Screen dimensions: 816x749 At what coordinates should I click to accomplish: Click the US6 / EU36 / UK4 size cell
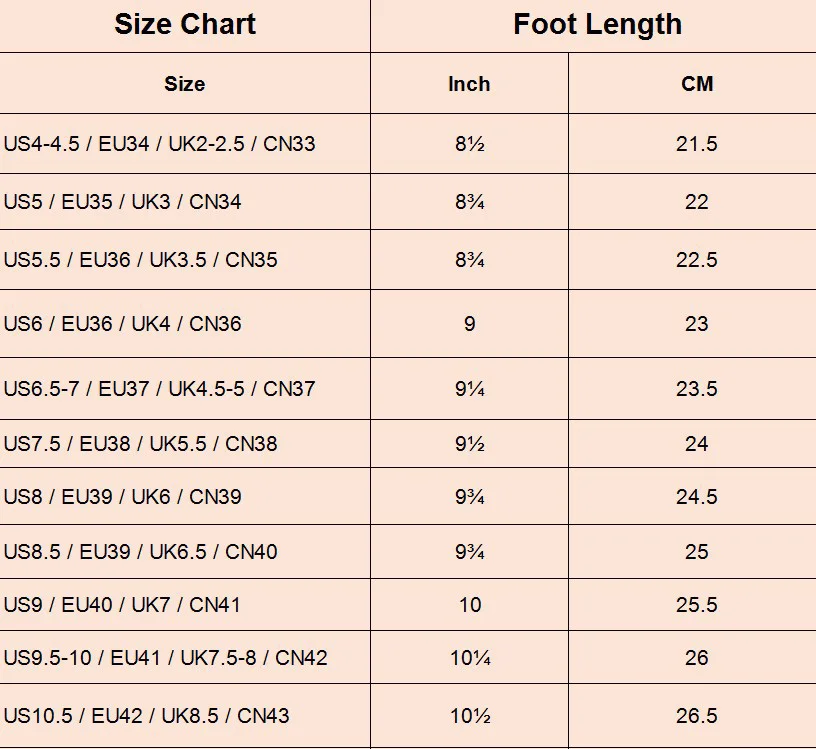point(185,324)
